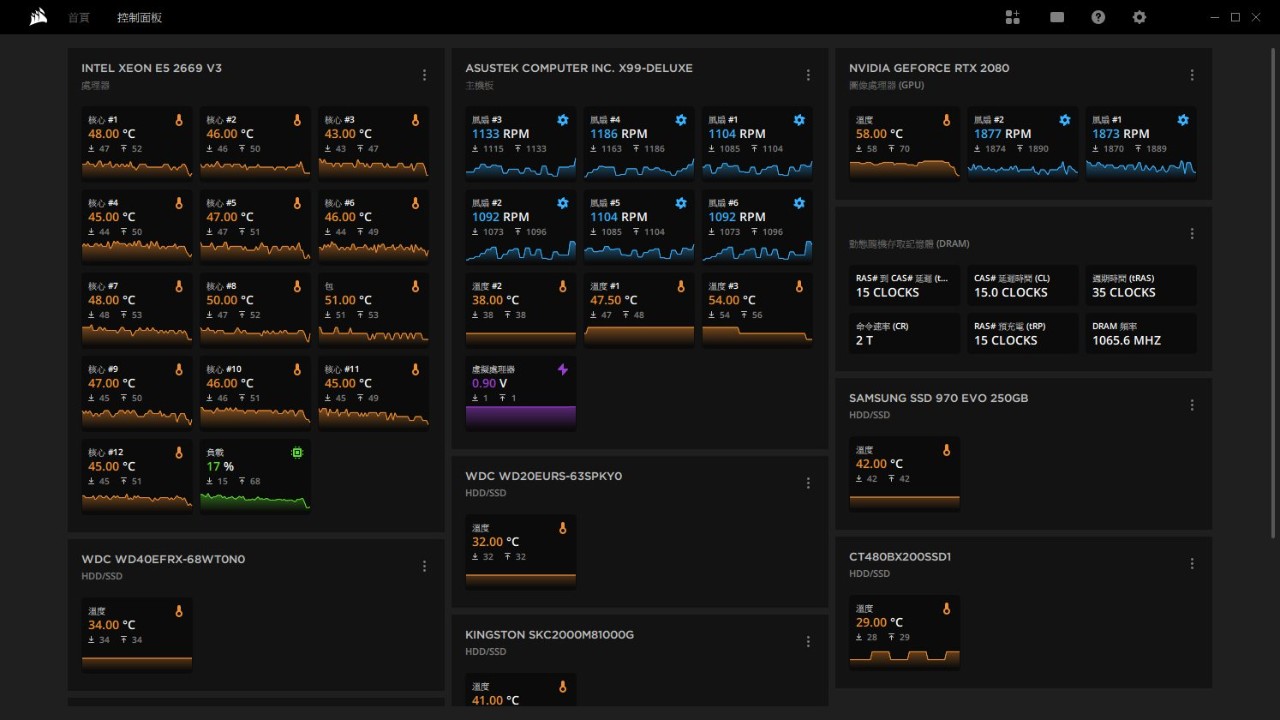Screen dimensions: 1280x720
Task: Click thermometer icon on WD20EURS 32.00 °C tile
Action: coord(563,528)
